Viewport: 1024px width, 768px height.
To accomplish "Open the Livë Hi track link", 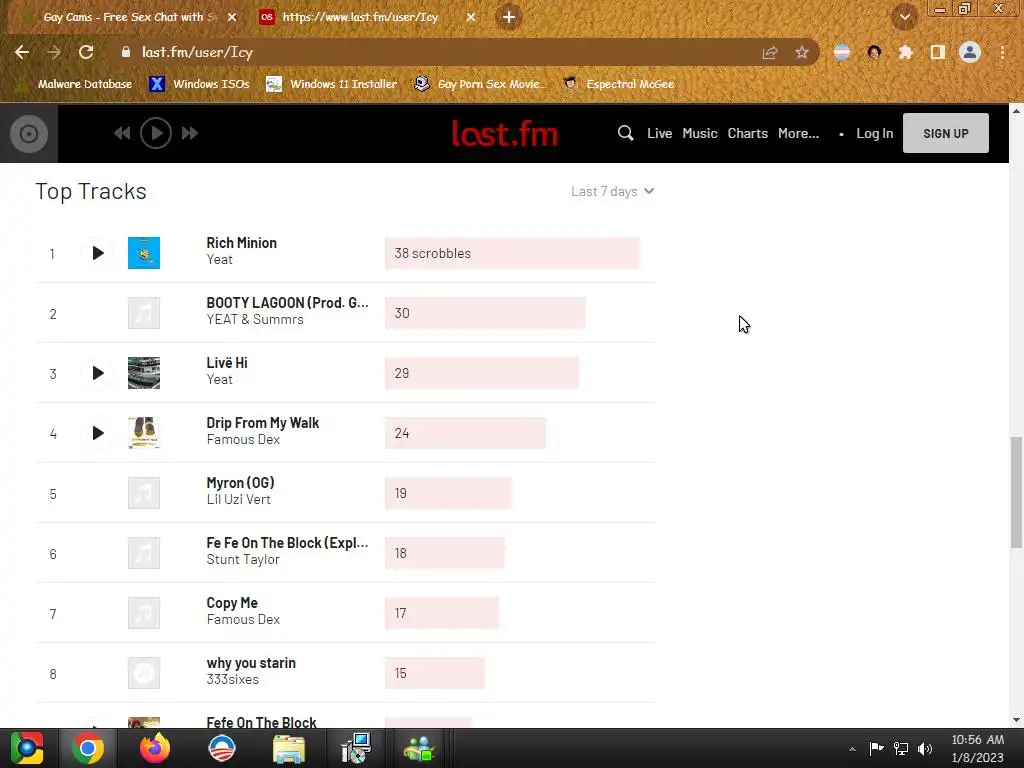I will (227, 363).
